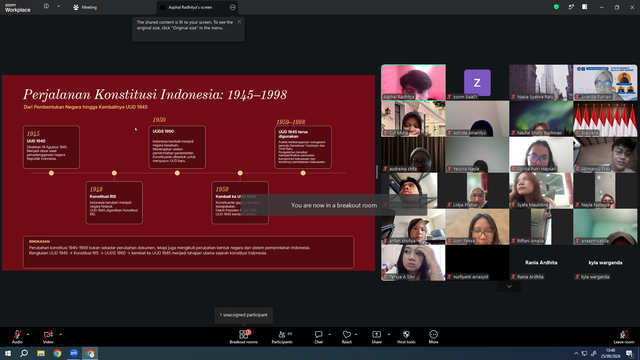Open React emoji picker
The width and height of the screenshot is (640, 360).
click(x=347, y=337)
